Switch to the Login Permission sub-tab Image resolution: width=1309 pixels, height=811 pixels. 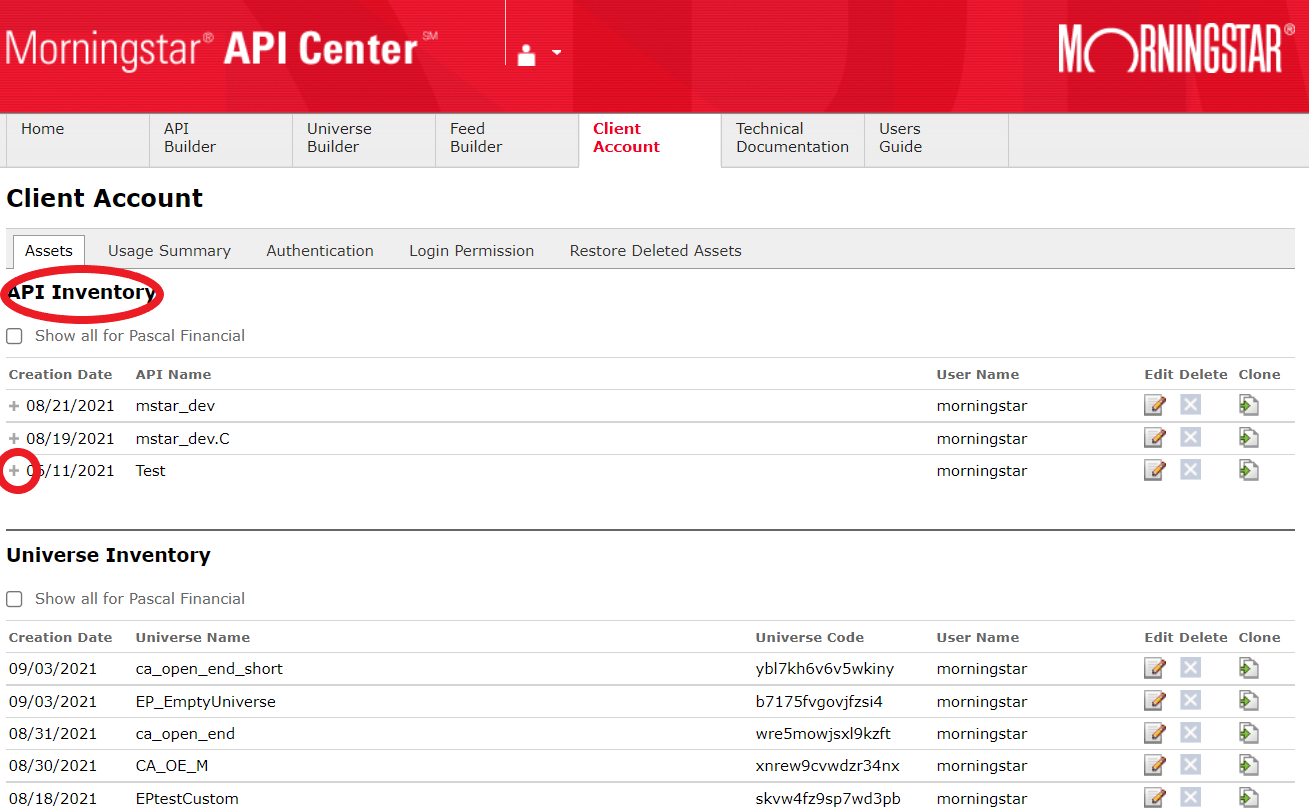pyautogui.click(x=471, y=251)
